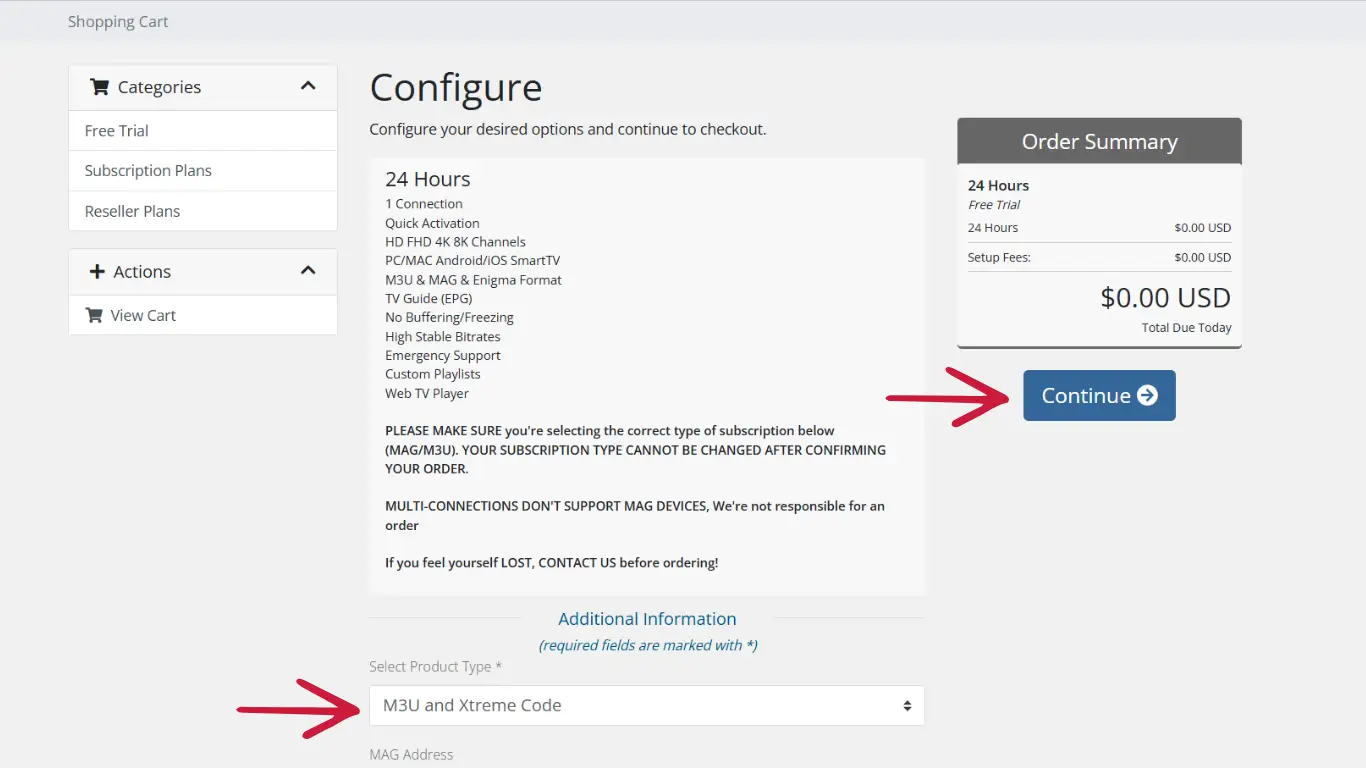The image size is (1366, 768).
Task: Click the 'MULTI-CONNECTIONS DON'T SUPPORT MAG' warning
Action: click(635, 515)
